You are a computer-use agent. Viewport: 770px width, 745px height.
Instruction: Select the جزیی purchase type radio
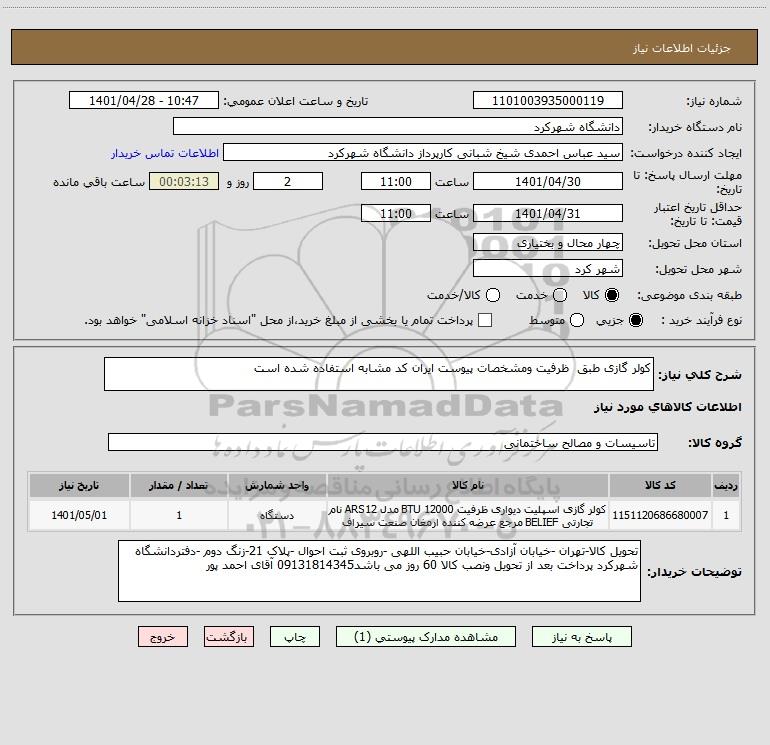[x=635, y=320]
